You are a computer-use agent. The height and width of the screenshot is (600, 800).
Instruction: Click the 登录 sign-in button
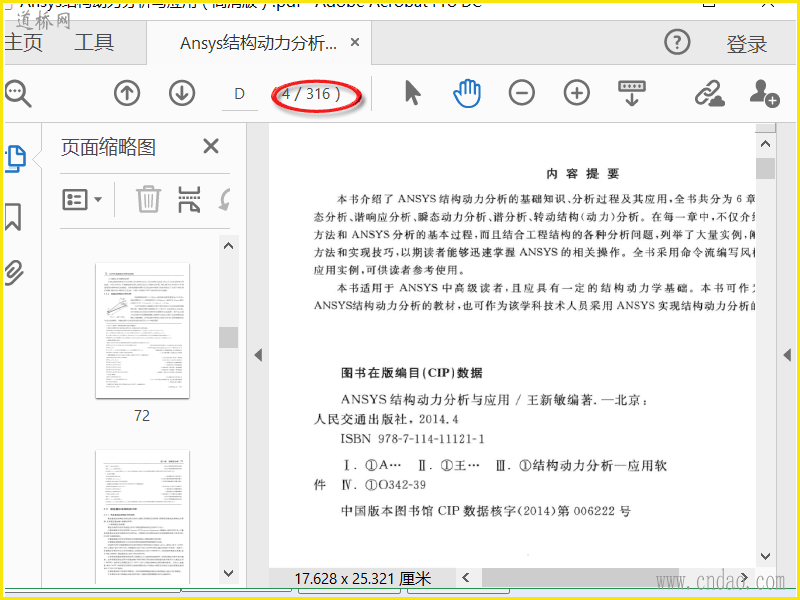(x=747, y=44)
